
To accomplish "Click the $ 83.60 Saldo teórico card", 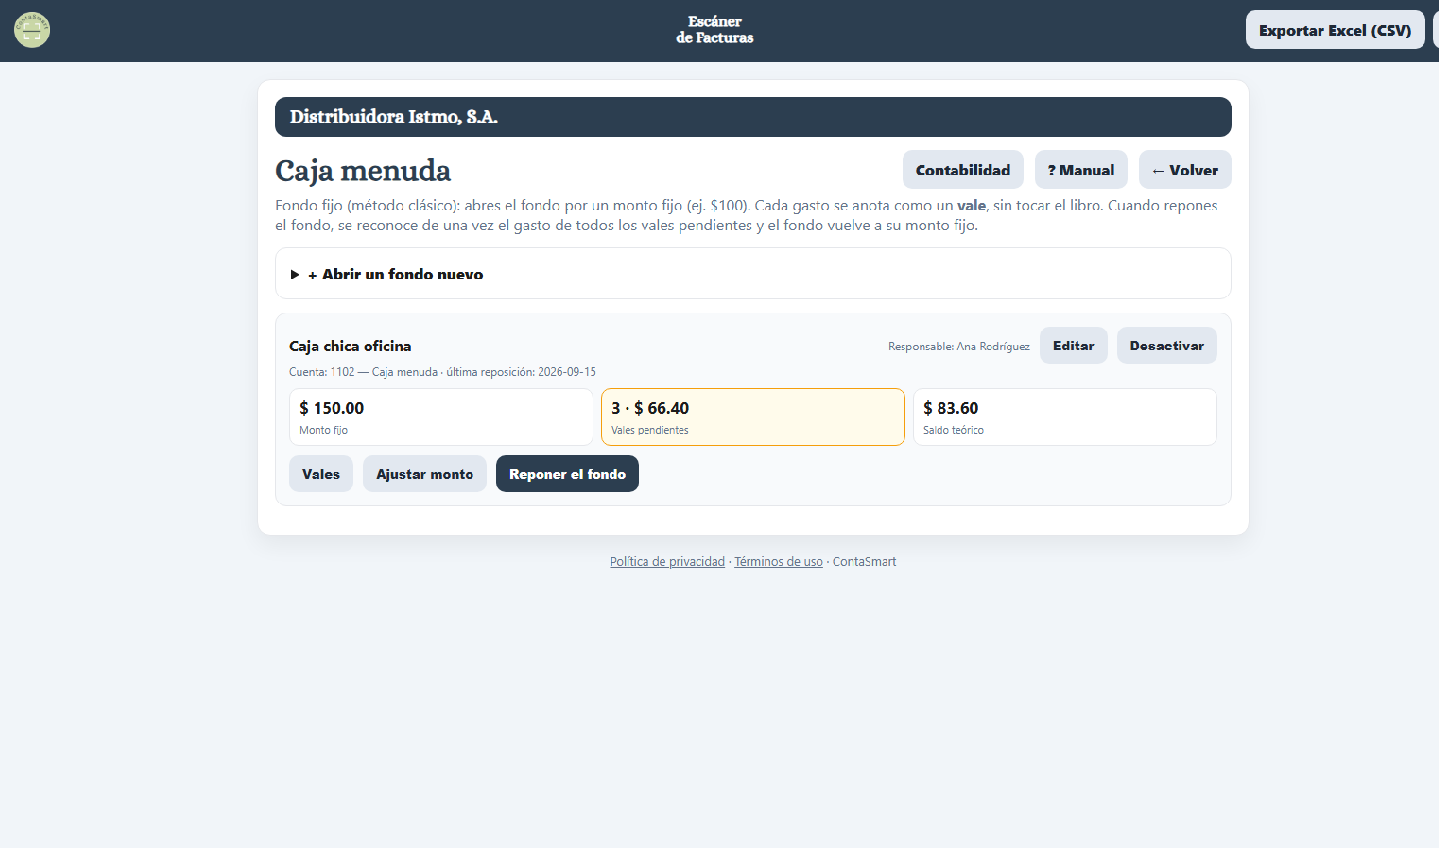I will tap(1065, 417).
